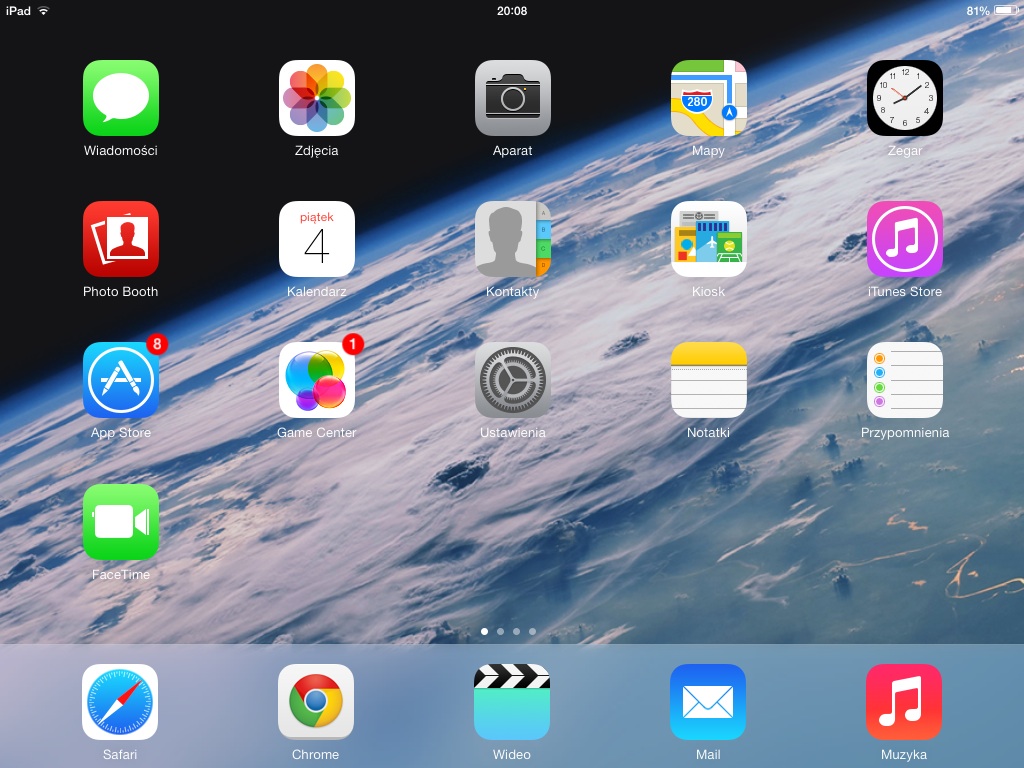This screenshot has width=1024, height=768.
Task: Tap the 20:08 time in status bar
Action: pyautogui.click(x=512, y=11)
